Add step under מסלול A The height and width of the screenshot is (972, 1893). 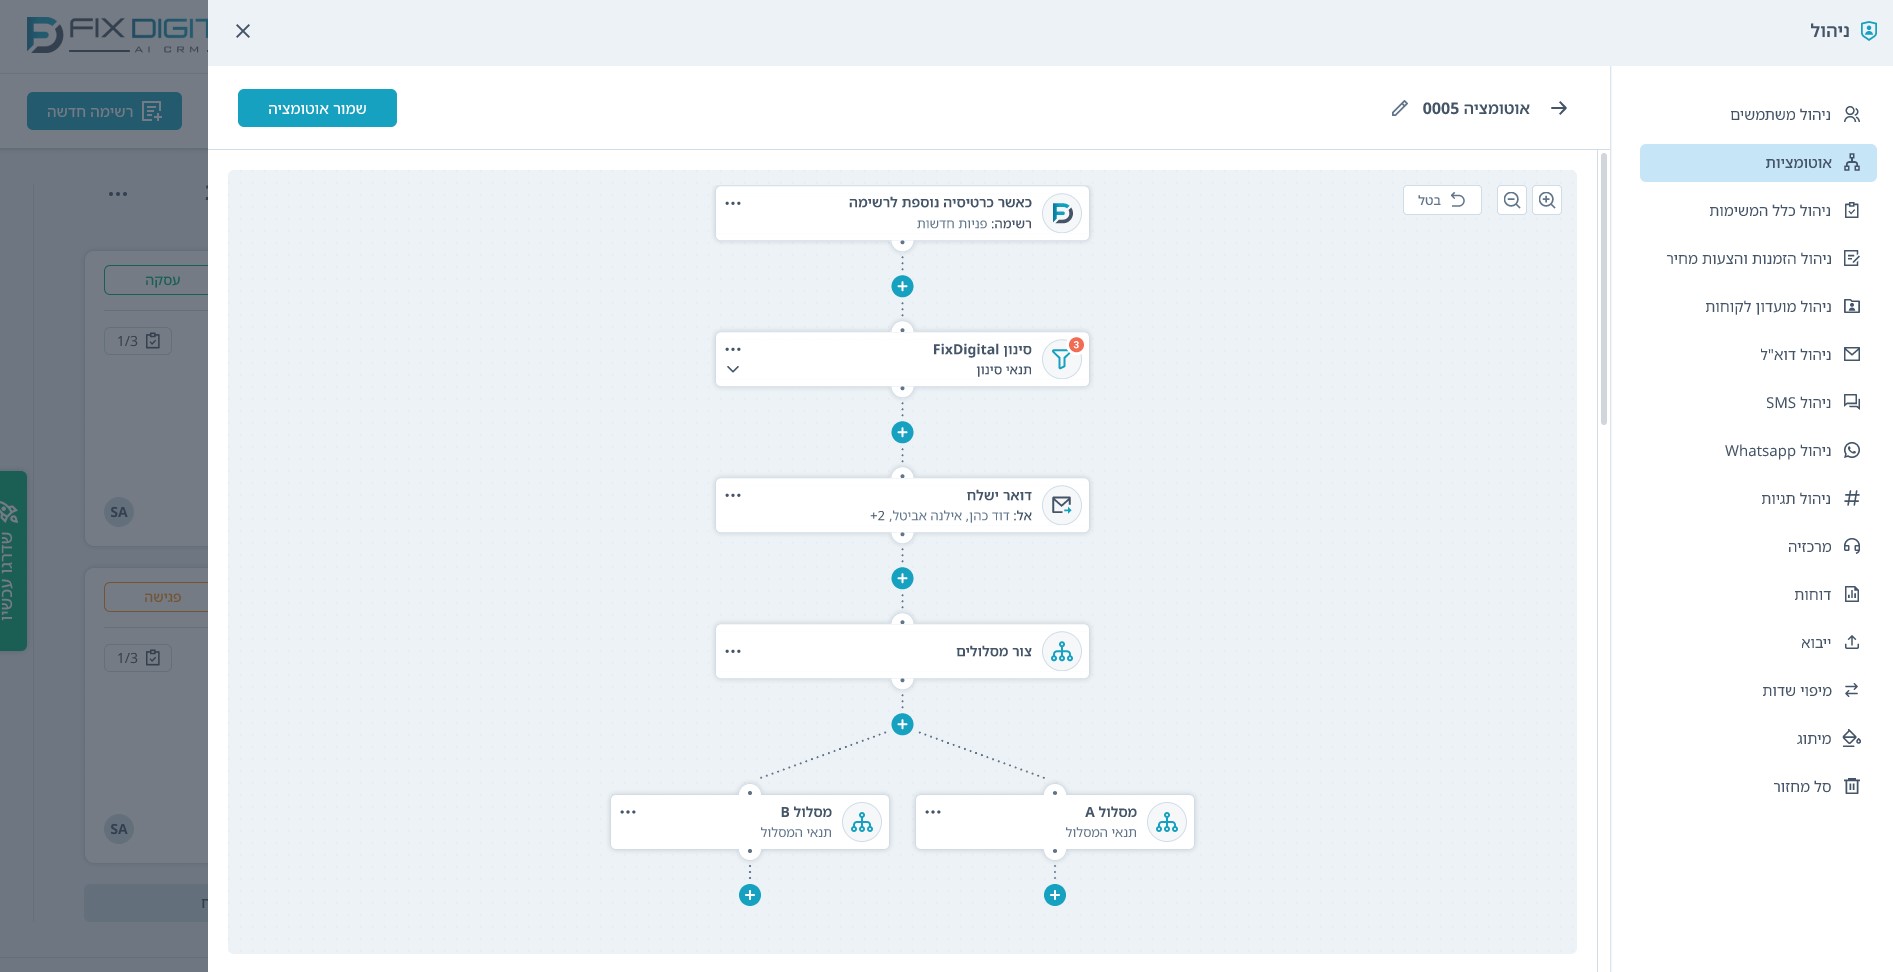coord(1055,895)
